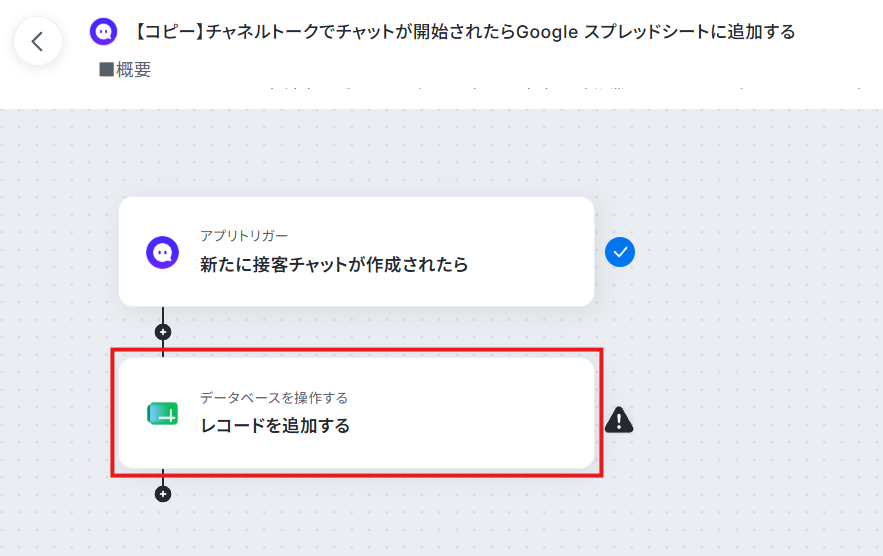Click the connector line under the trigger card
The height and width of the screenshot is (556, 883).
pos(163,315)
